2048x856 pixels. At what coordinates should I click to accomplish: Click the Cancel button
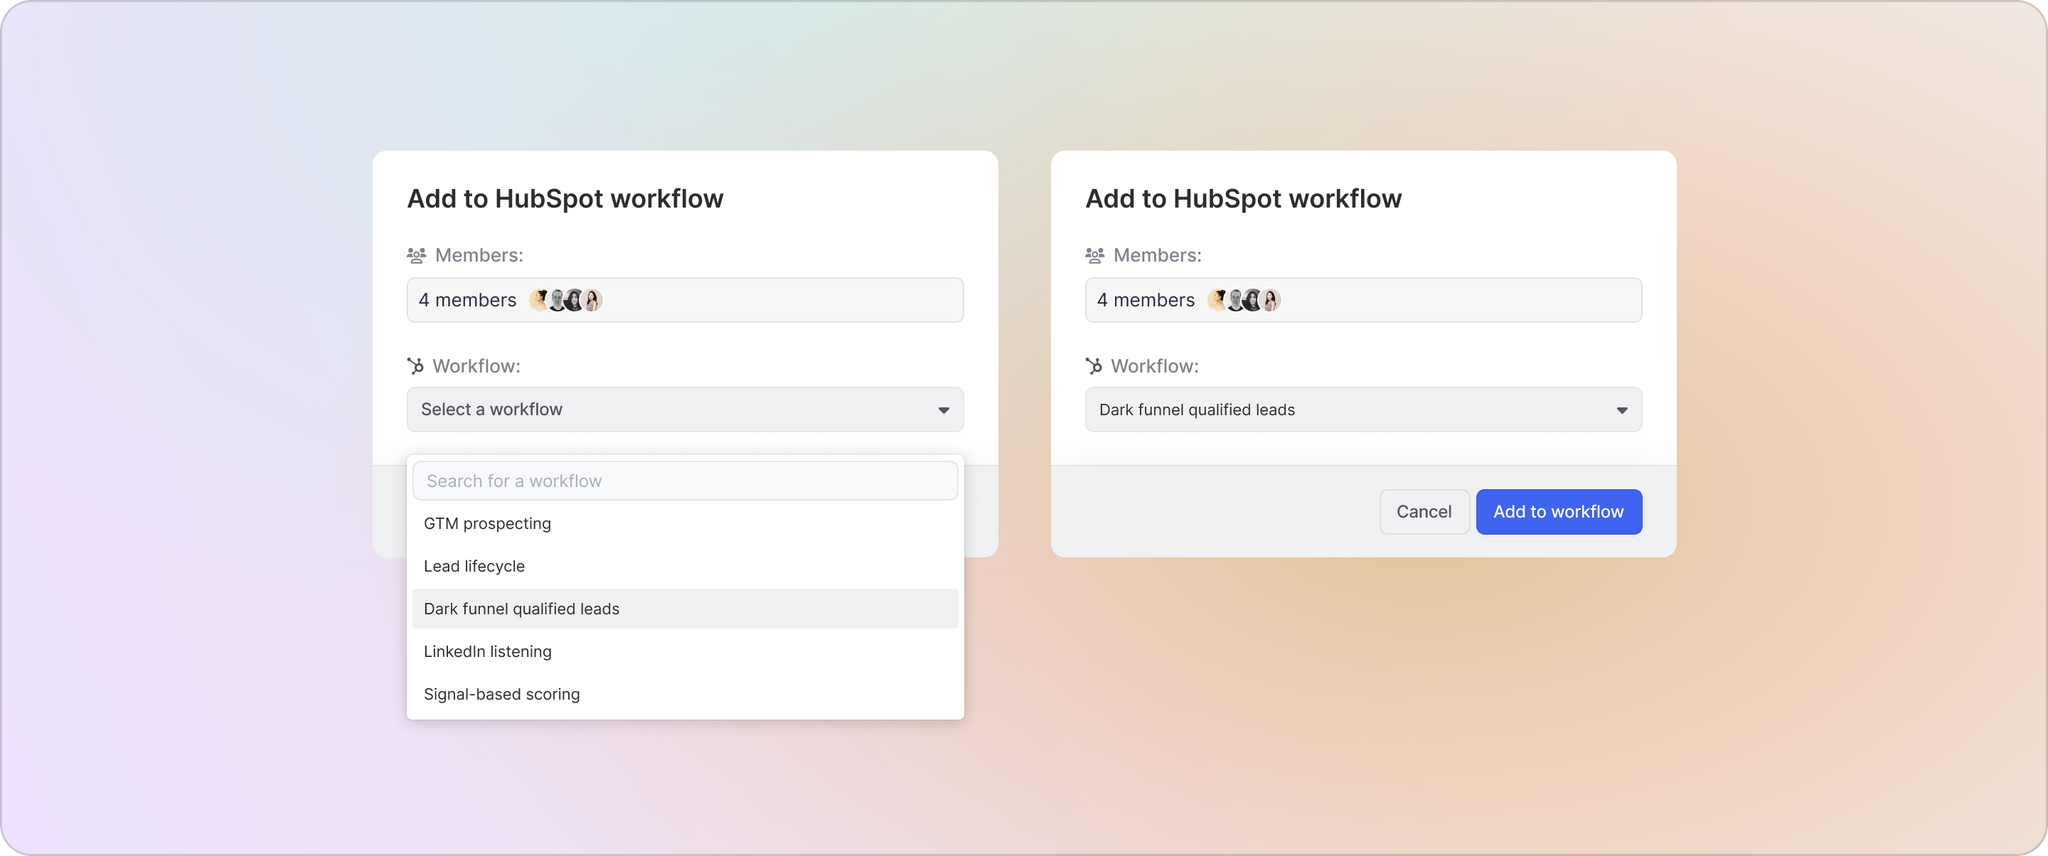1424,511
